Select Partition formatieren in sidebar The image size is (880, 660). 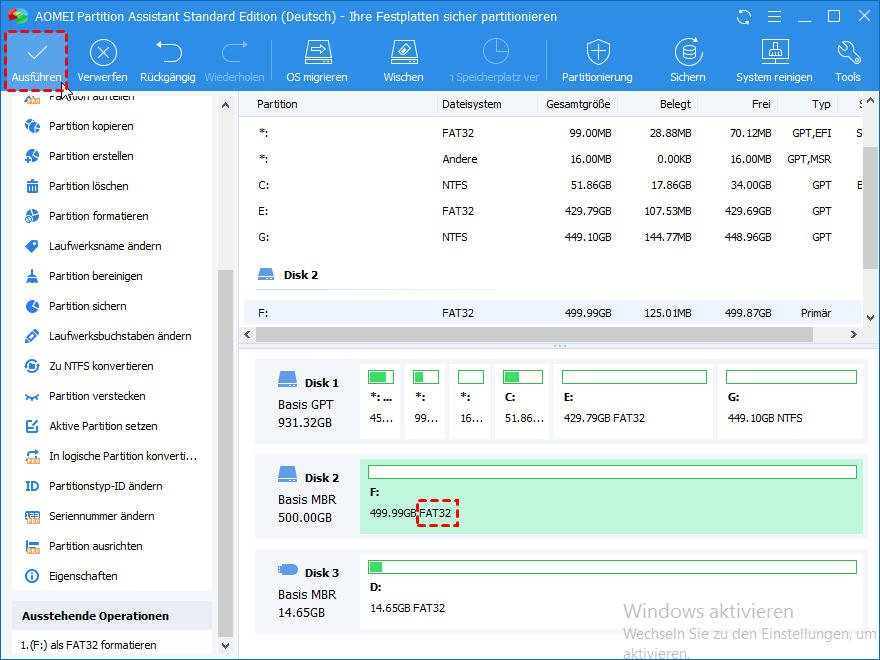(98, 216)
